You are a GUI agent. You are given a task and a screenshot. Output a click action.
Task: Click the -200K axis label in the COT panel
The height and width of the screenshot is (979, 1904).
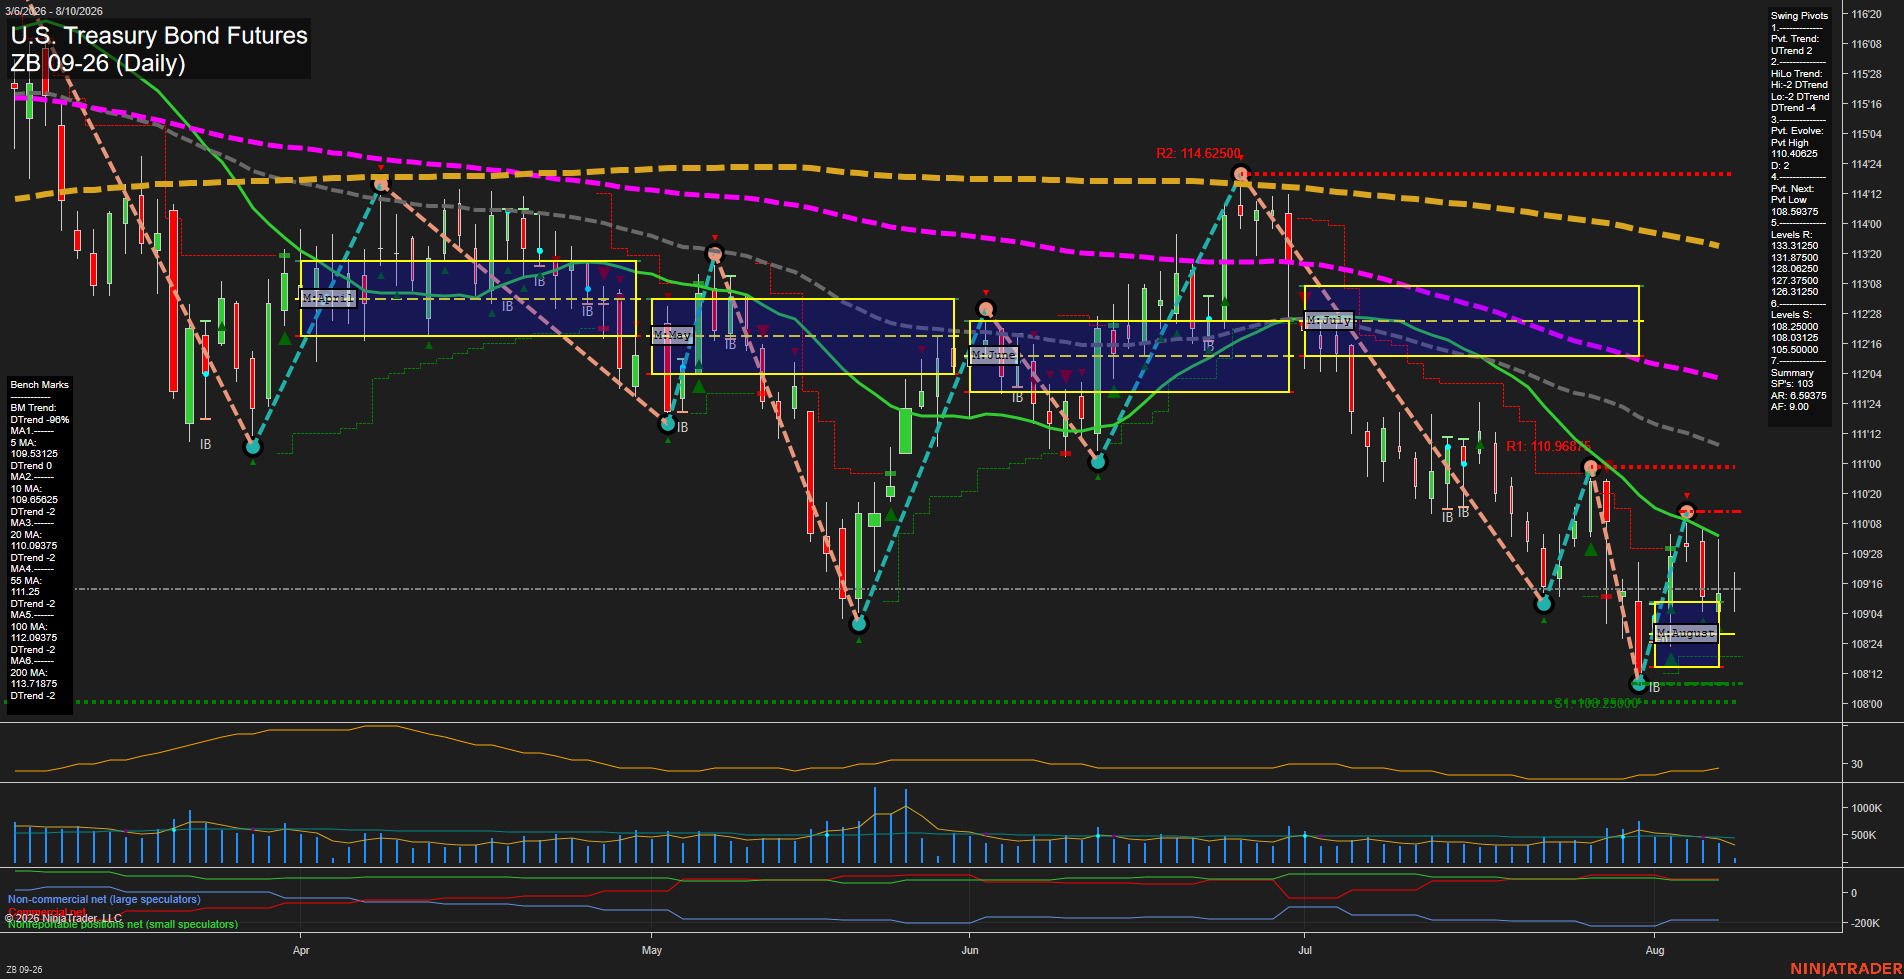tap(1866, 923)
